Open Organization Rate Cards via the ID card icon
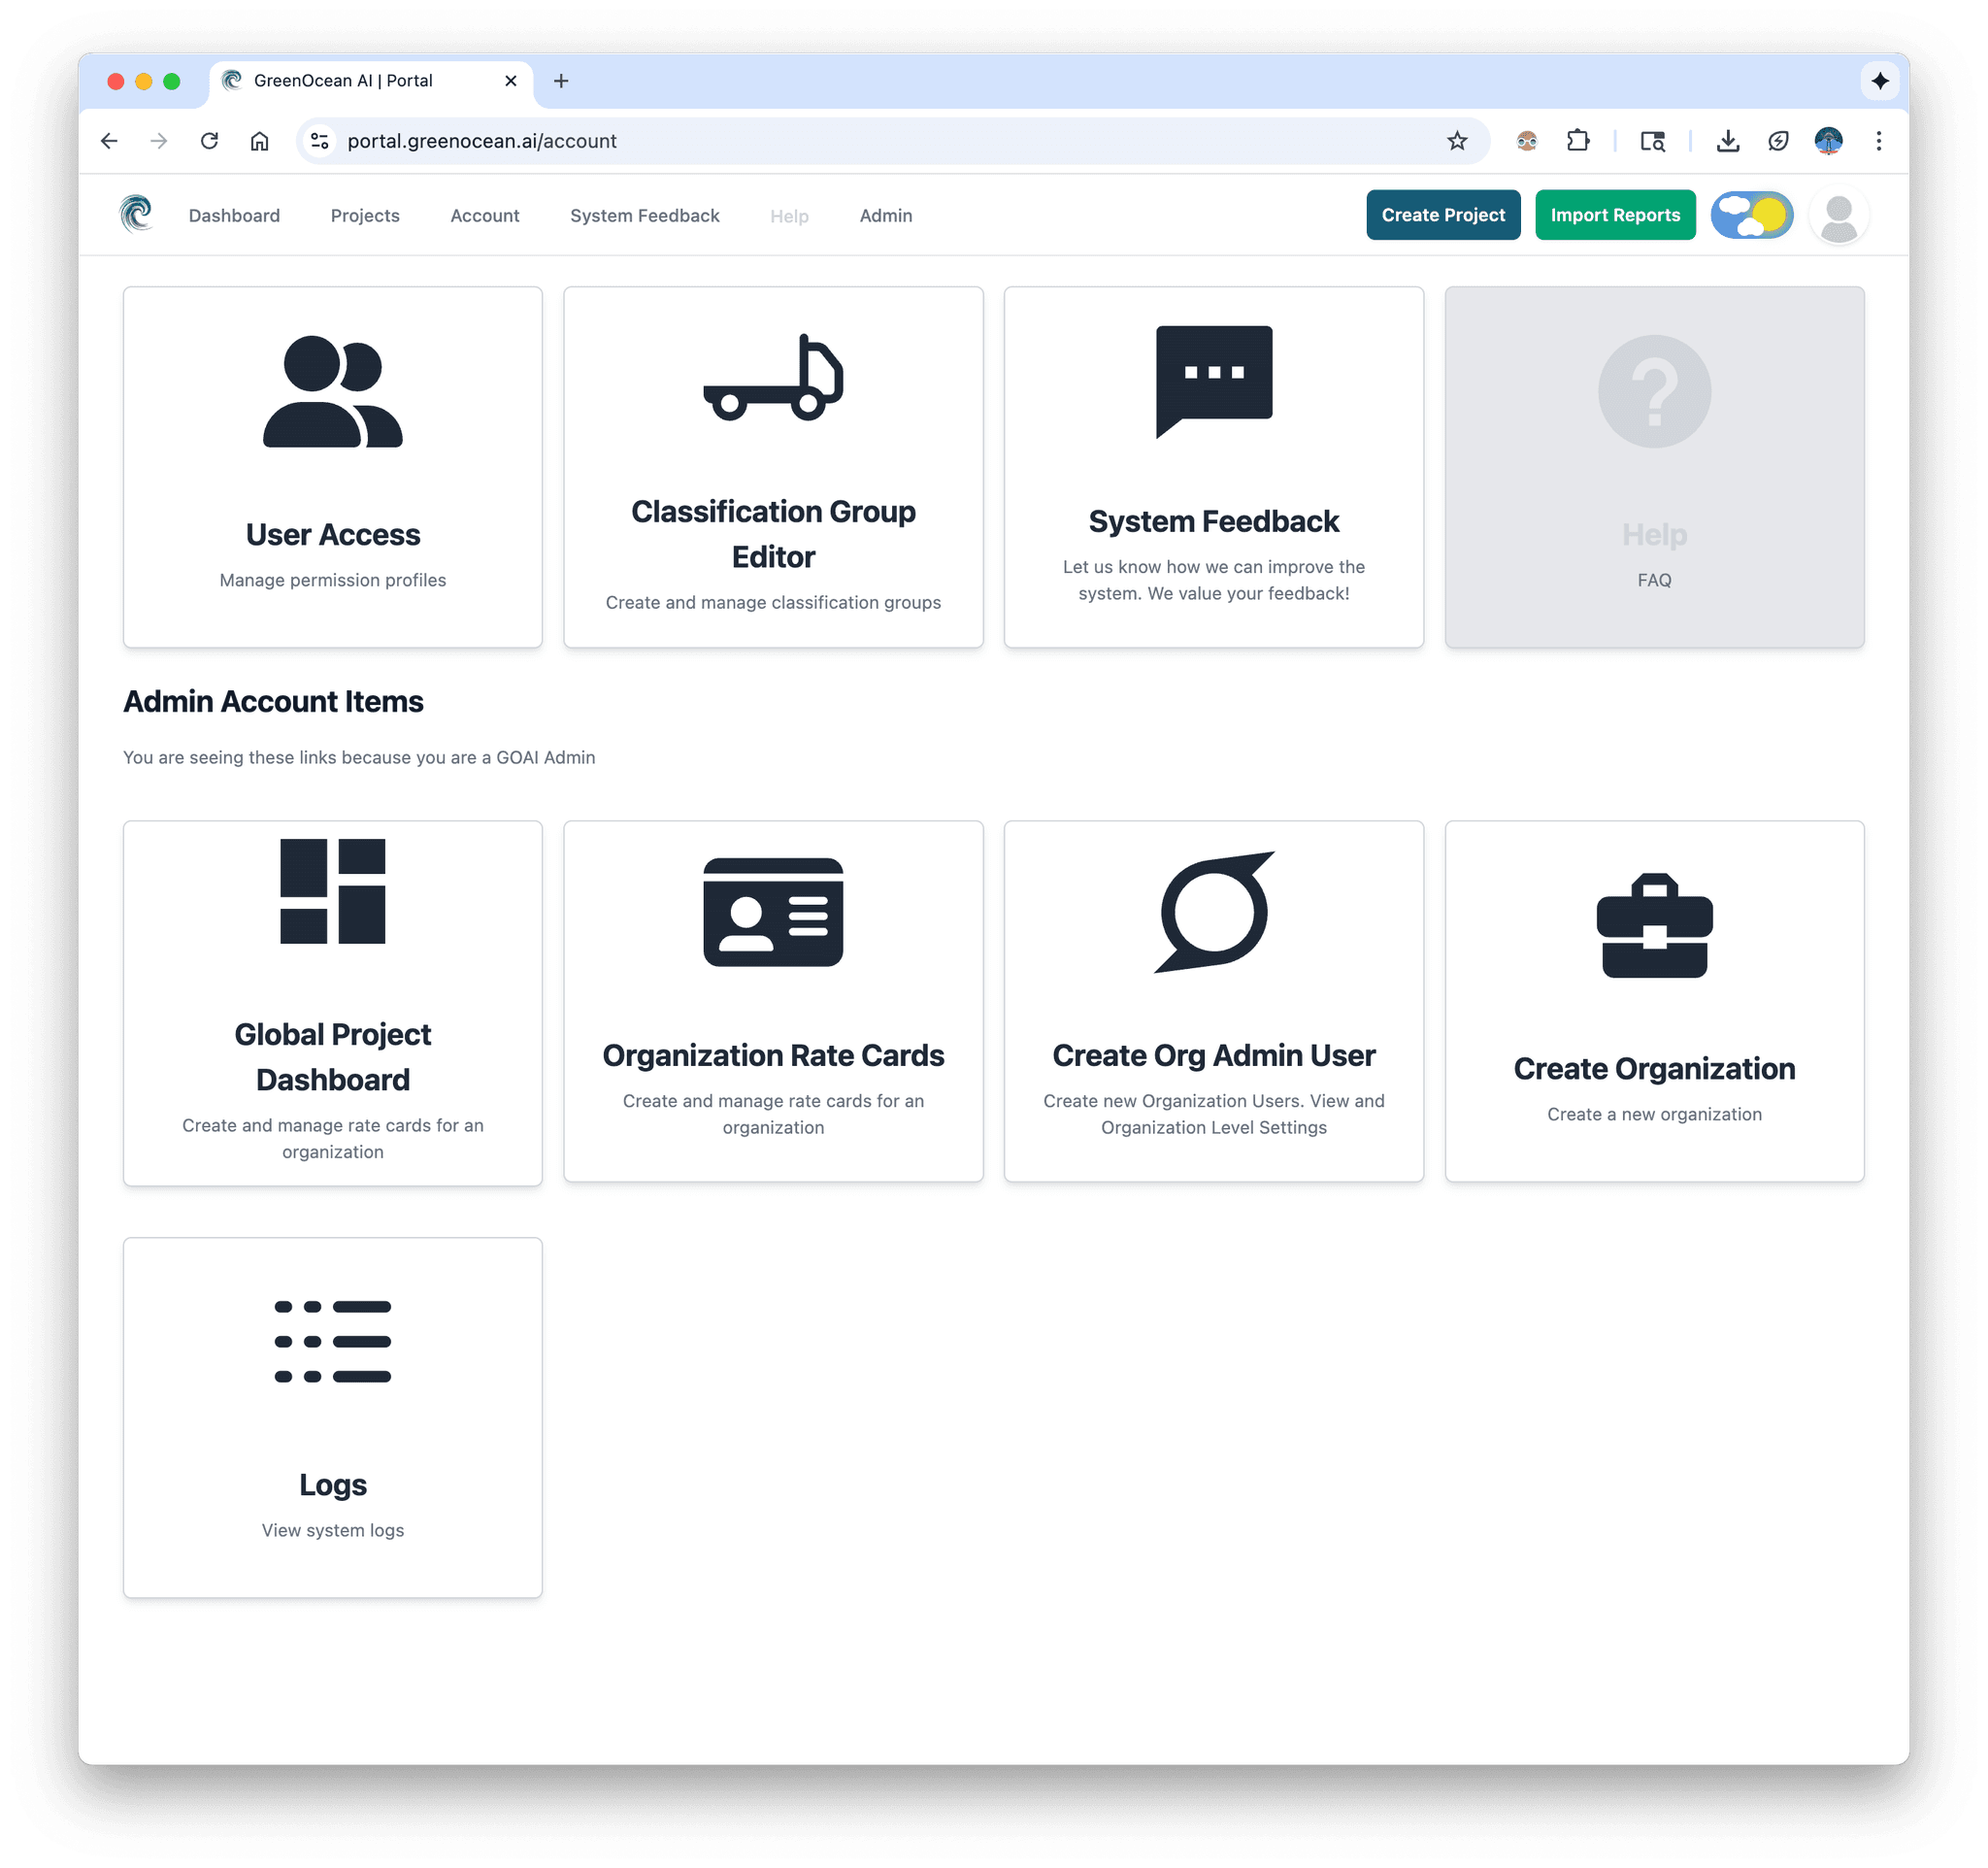1988x1868 pixels. click(x=773, y=913)
